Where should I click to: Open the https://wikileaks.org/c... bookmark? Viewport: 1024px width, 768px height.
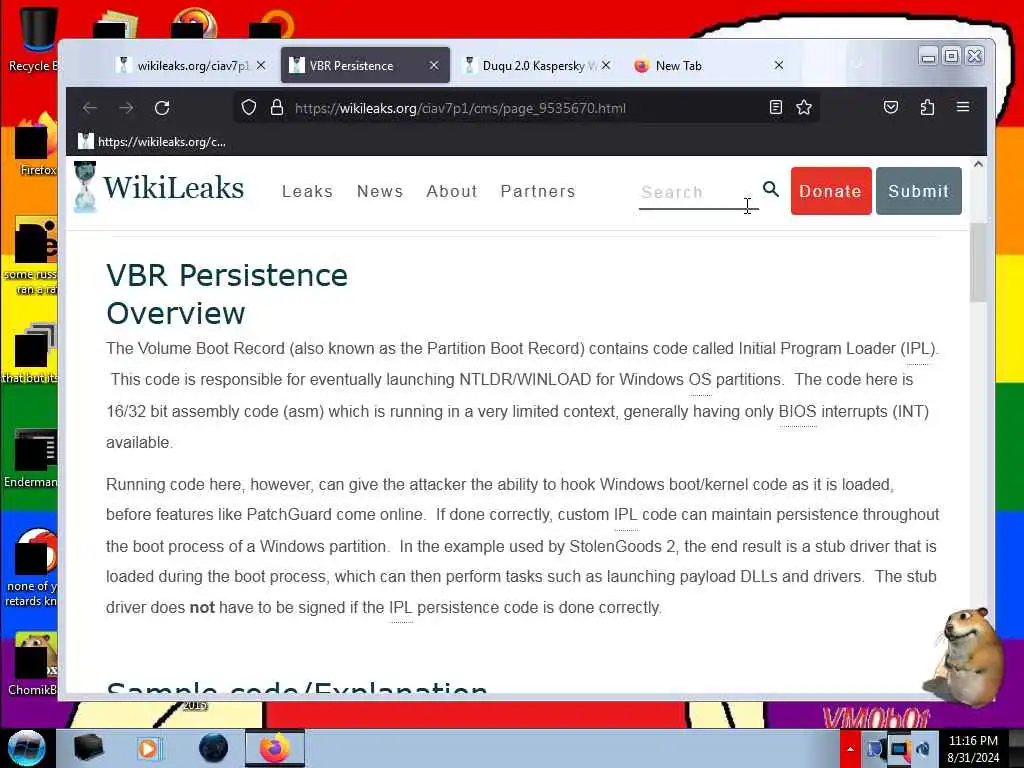click(x=152, y=141)
